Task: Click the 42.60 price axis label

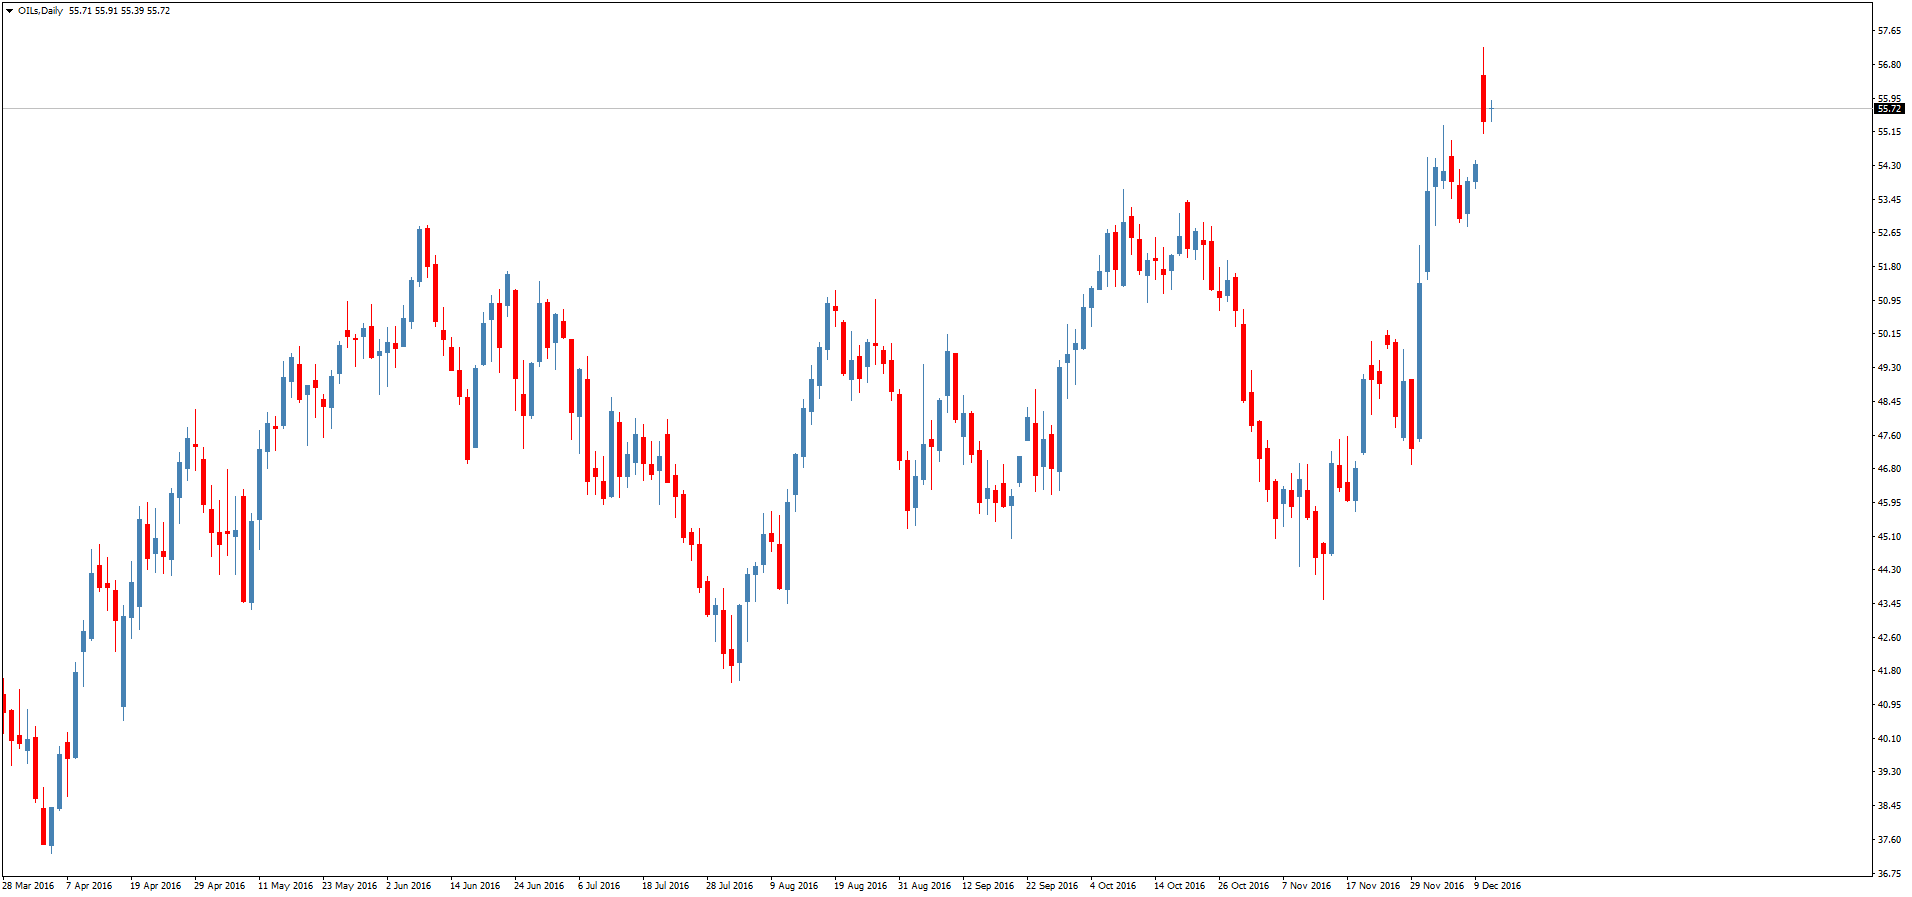Action: [x=1889, y=638]
